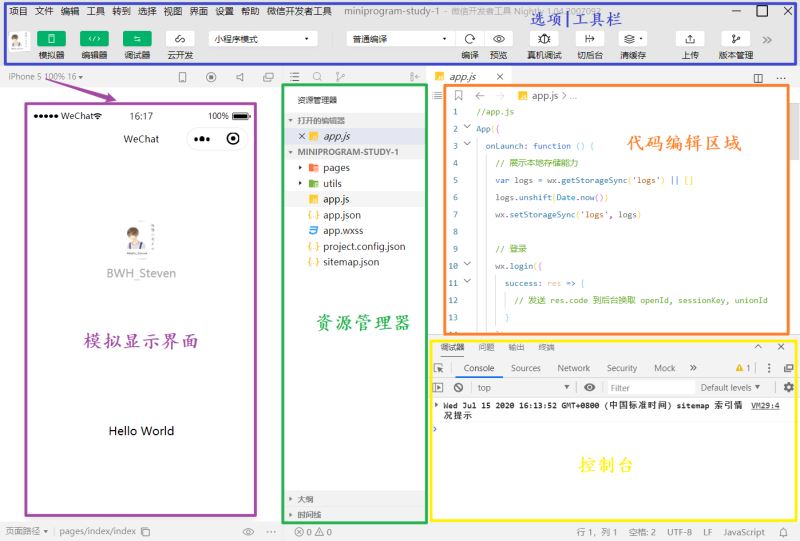Open the Default levels log filter
800x541 pixels.
pos(730,387)
